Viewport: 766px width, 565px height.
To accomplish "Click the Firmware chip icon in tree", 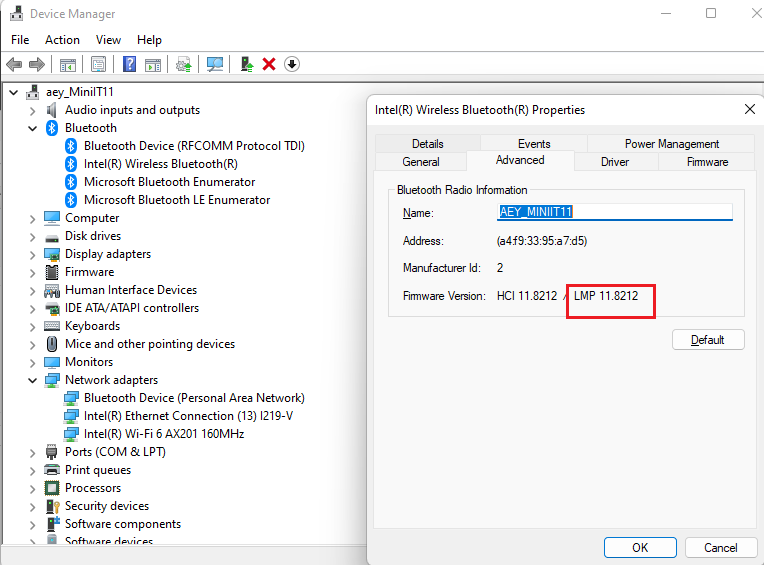I will tap(52, 272).
